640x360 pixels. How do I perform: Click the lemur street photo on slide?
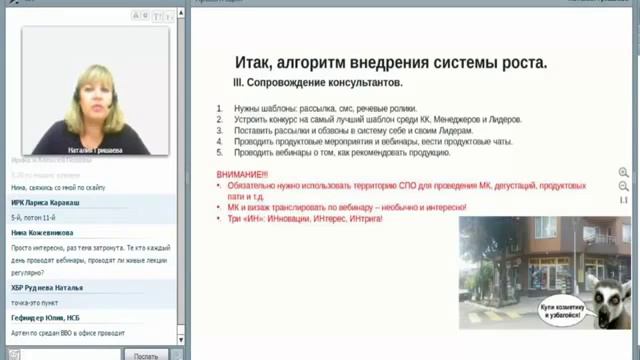545,272
